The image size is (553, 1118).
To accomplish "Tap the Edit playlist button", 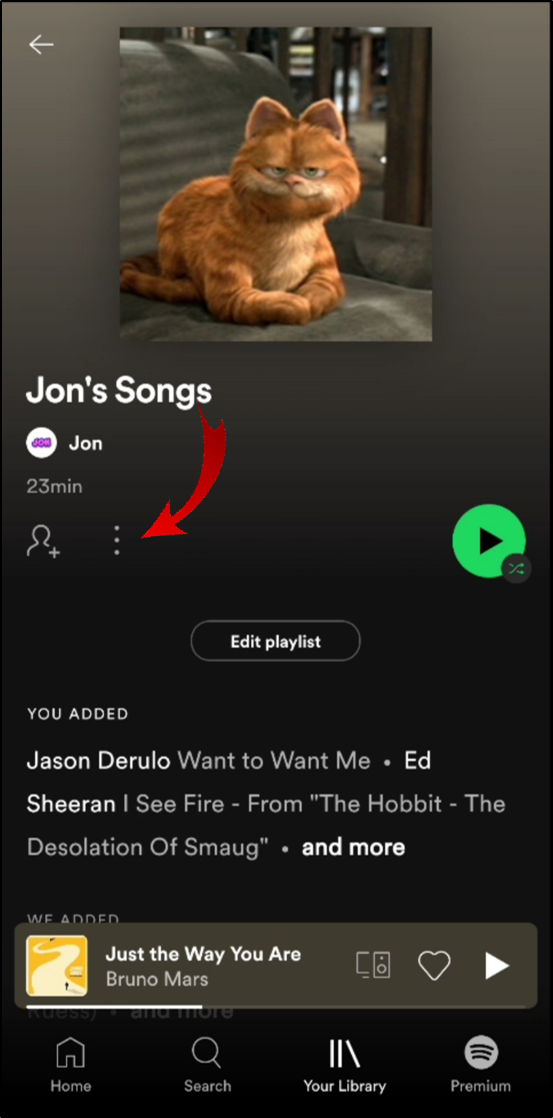I will pos(275,641).
